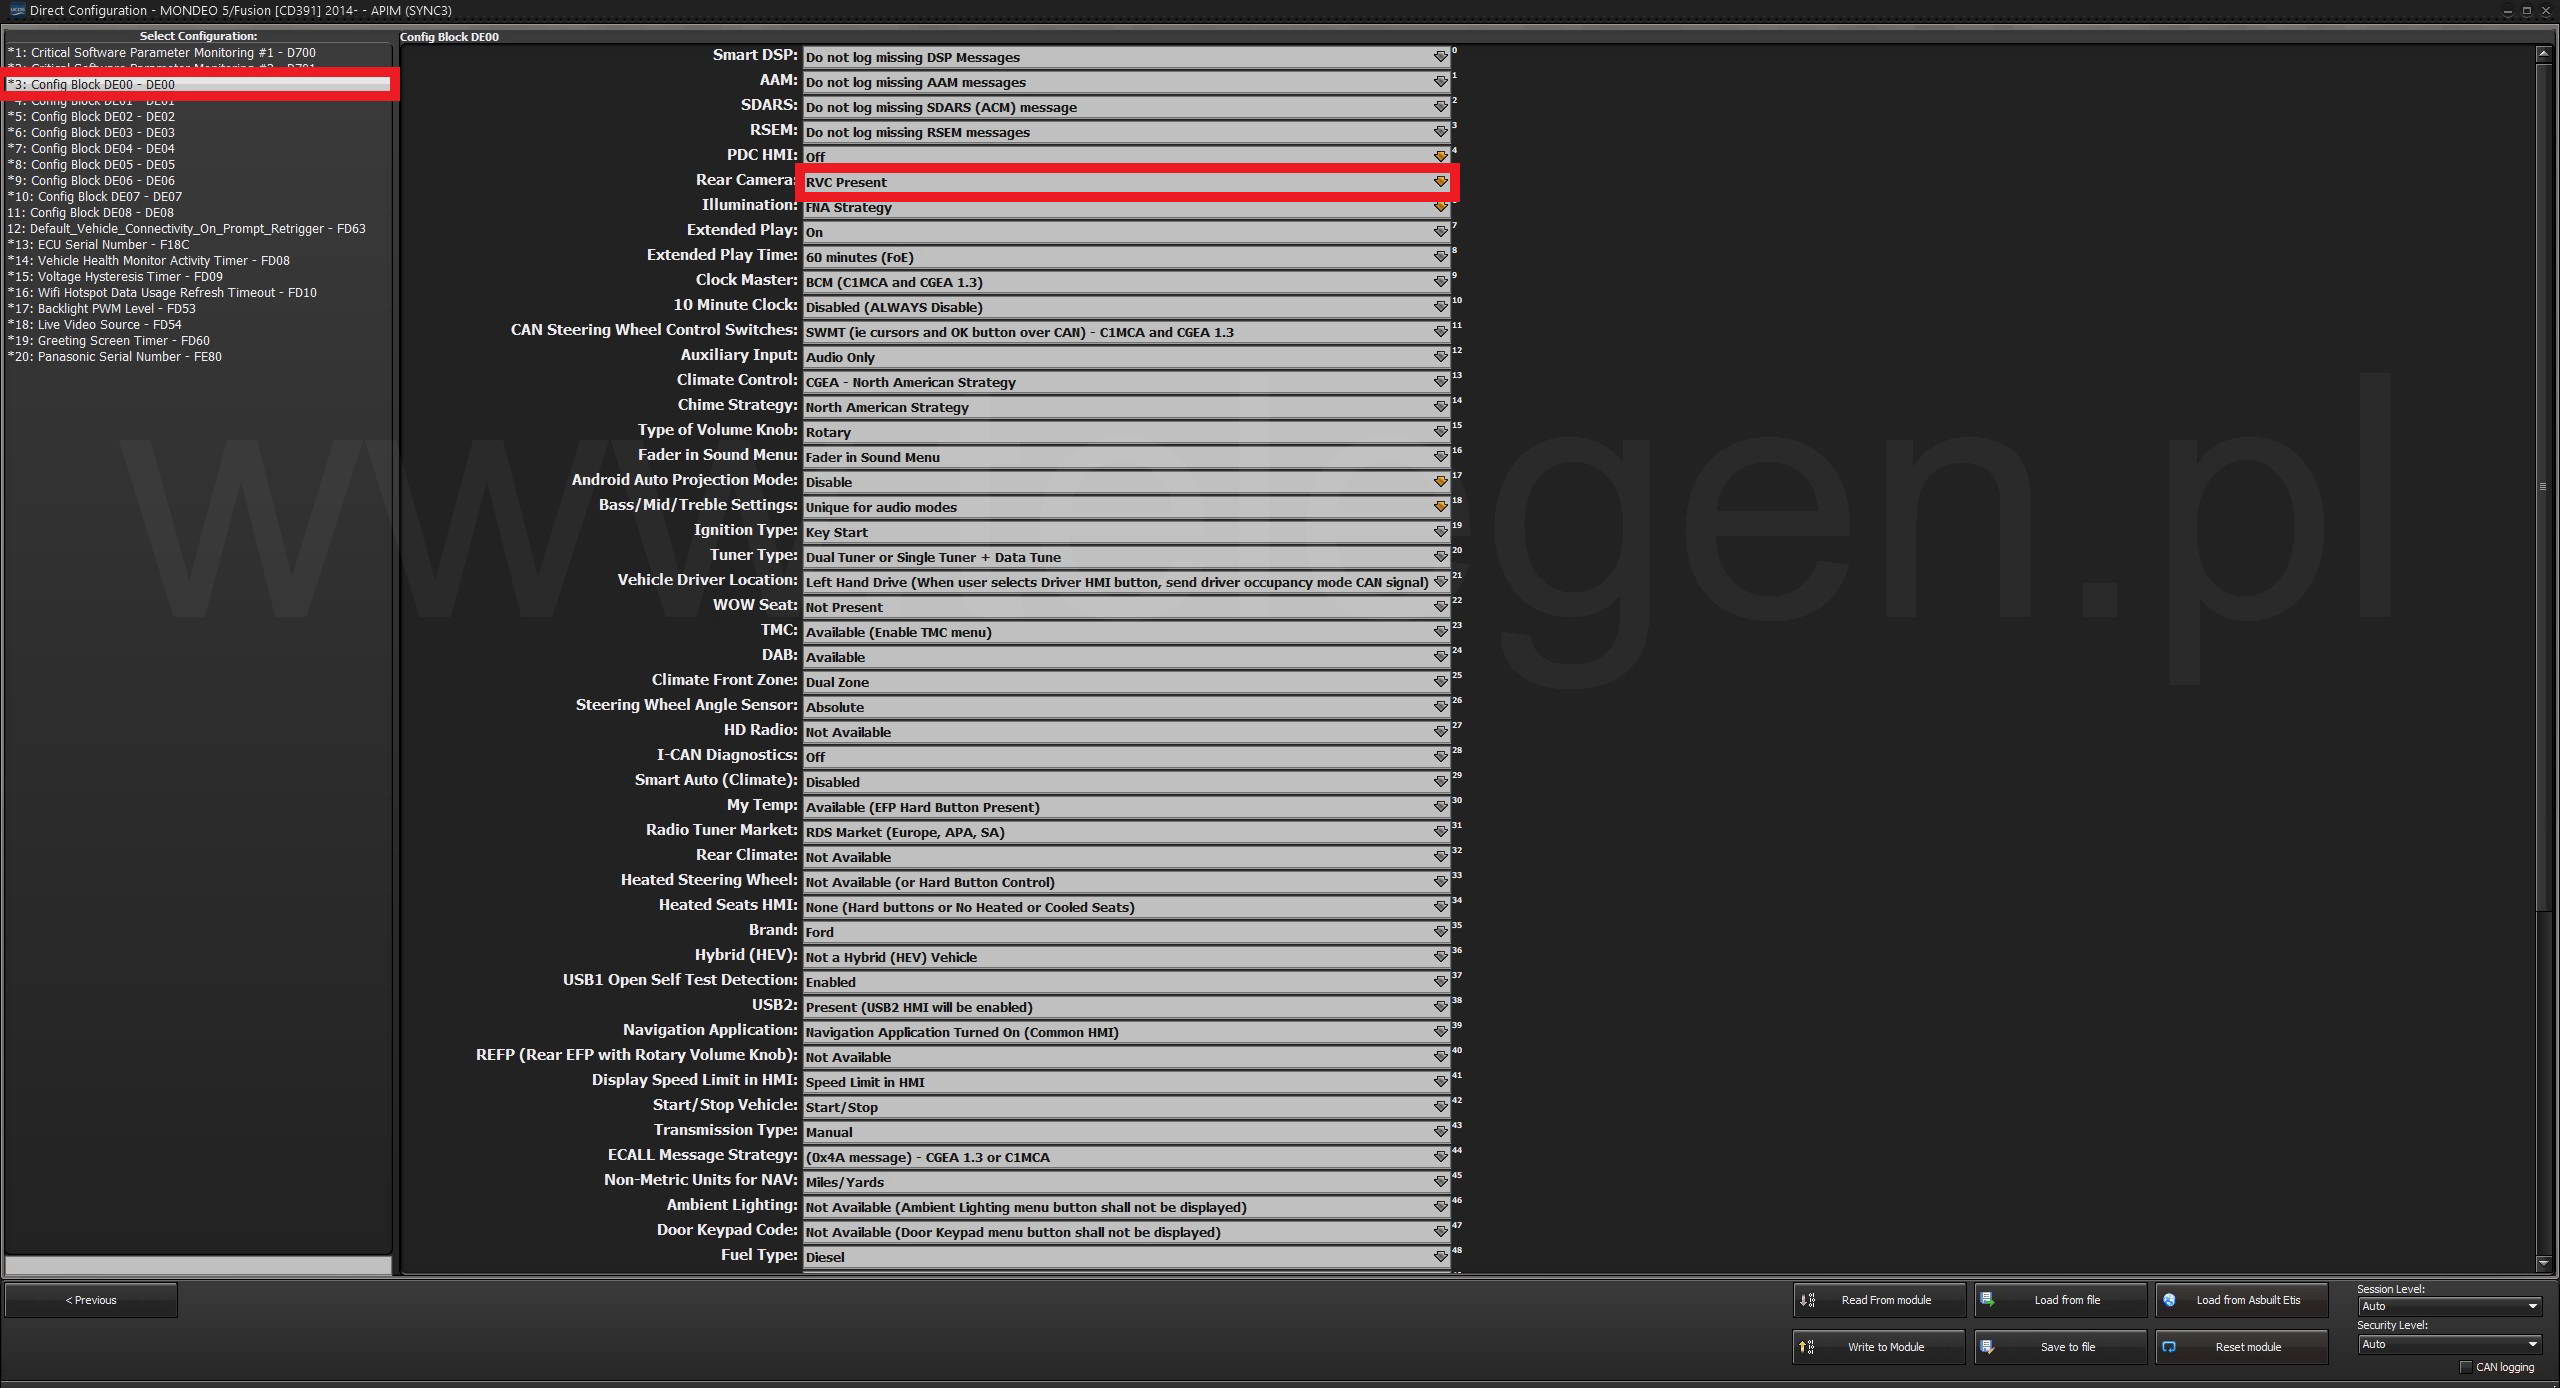Viewport: 2560px width, 1388px height.
Task: Open the DAB dropdown
Action: pos(1126,657)
